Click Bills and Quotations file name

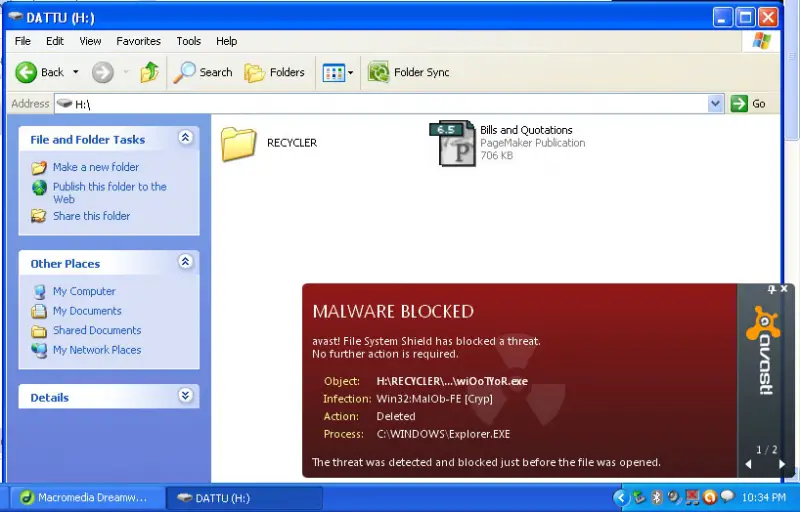[526, 130]
